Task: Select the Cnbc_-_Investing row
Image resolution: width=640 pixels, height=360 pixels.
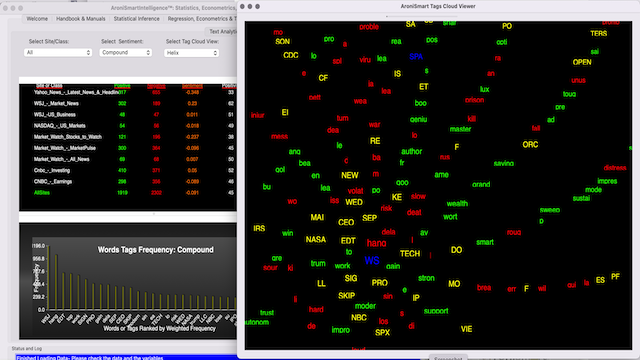Action: 128,171
